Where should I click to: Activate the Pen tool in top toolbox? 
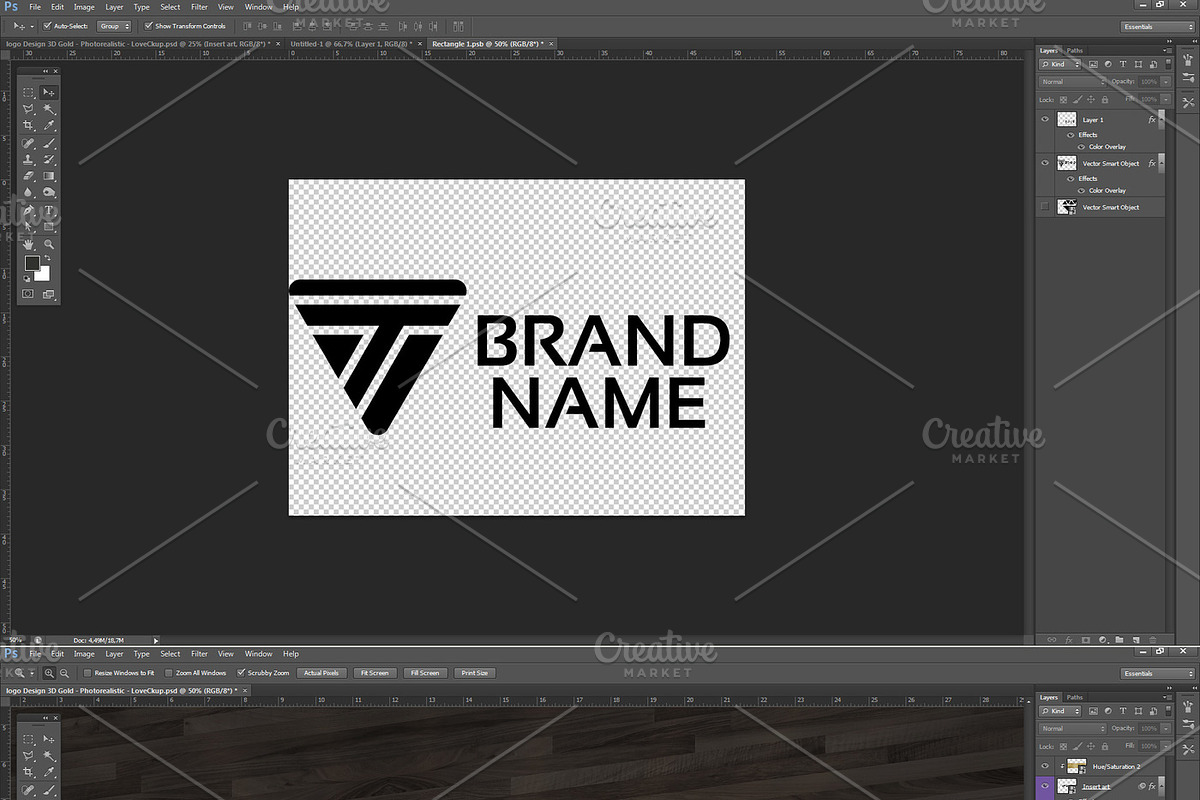point(29,210)
